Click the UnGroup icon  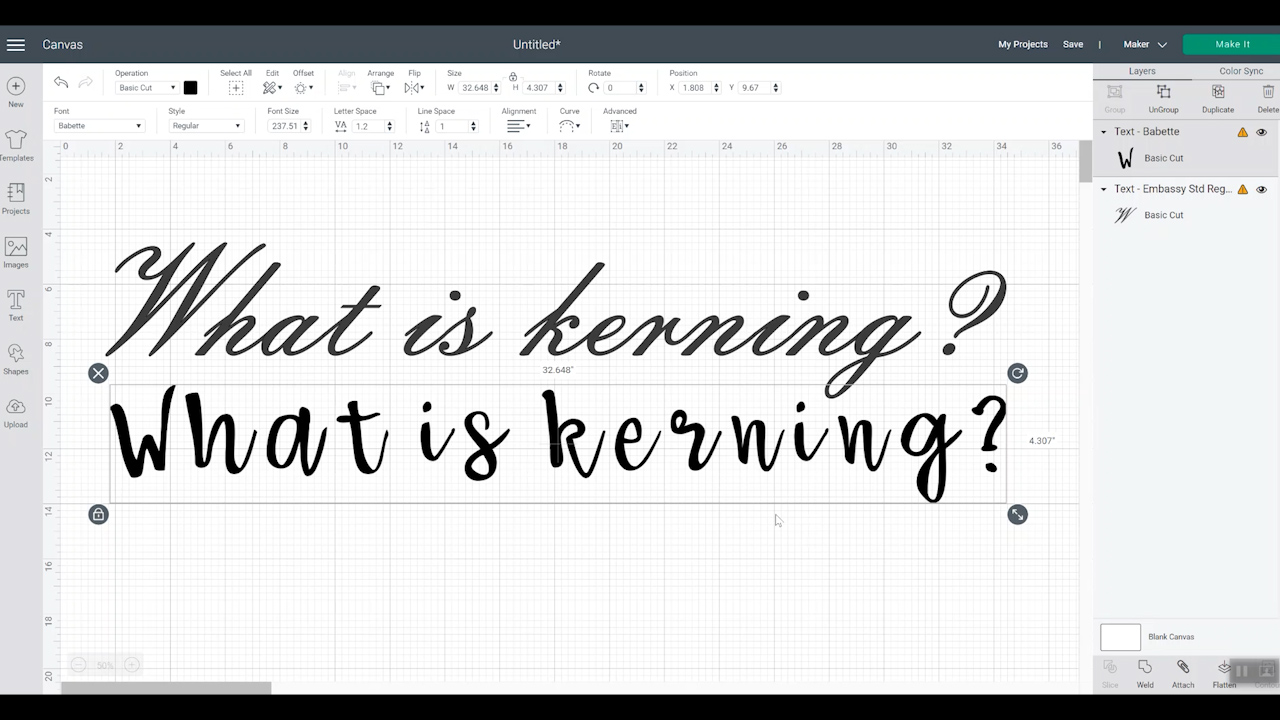(x=1163, y=92)
